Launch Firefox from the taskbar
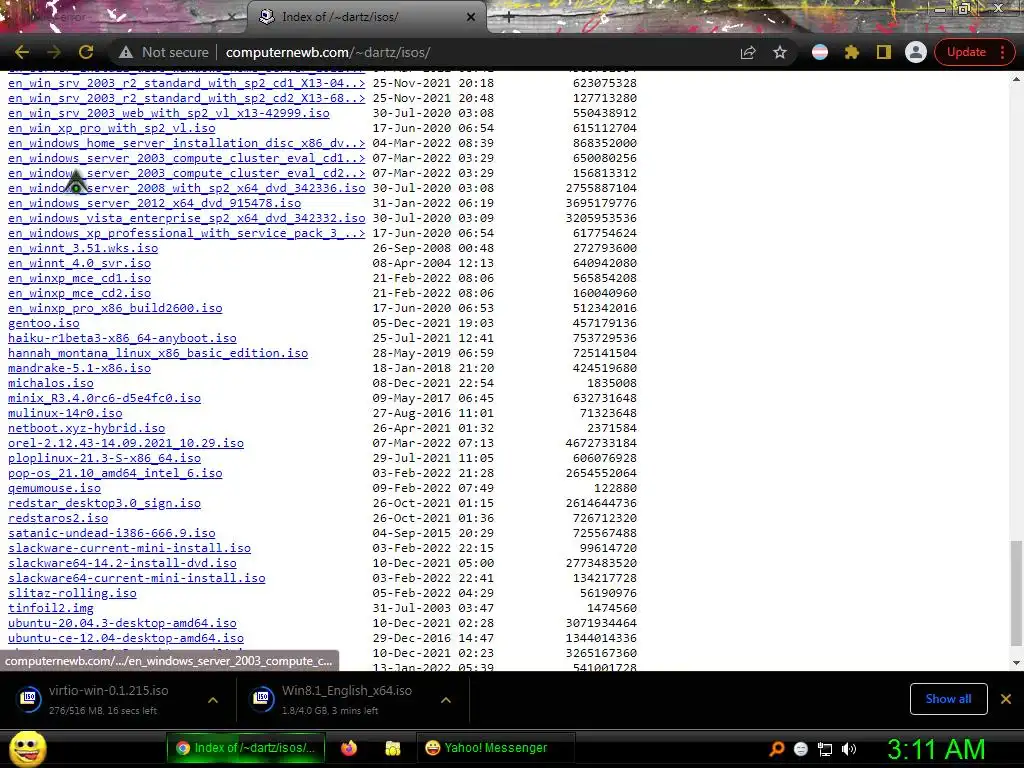The height and width of the screenshot is (768, 1024). tap(349, 748)
